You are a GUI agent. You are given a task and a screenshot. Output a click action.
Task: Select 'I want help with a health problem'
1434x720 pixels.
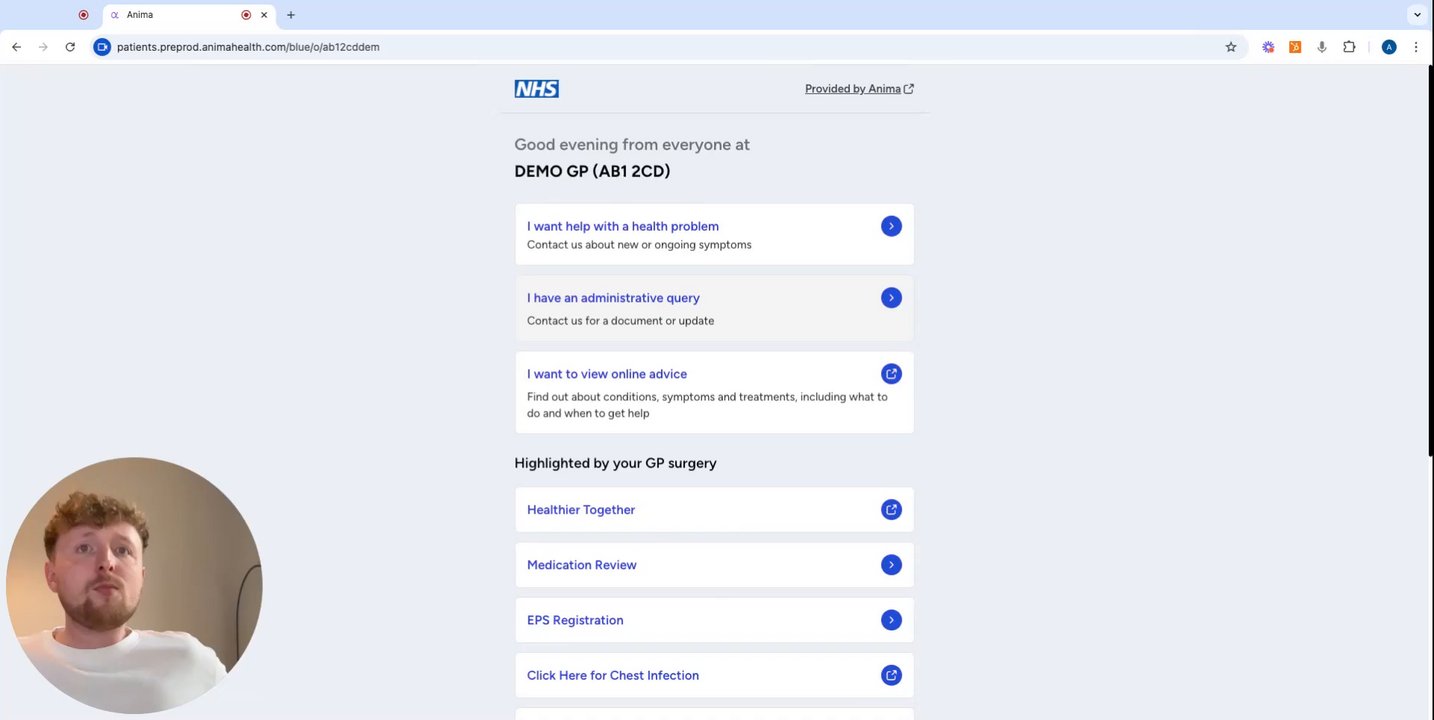tap(622, 226)
